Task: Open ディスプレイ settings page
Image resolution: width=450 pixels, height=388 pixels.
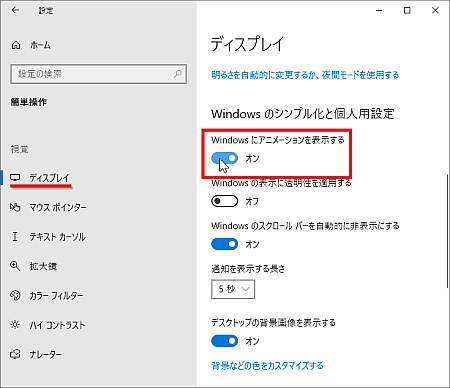Action: (x=49, y=178)
